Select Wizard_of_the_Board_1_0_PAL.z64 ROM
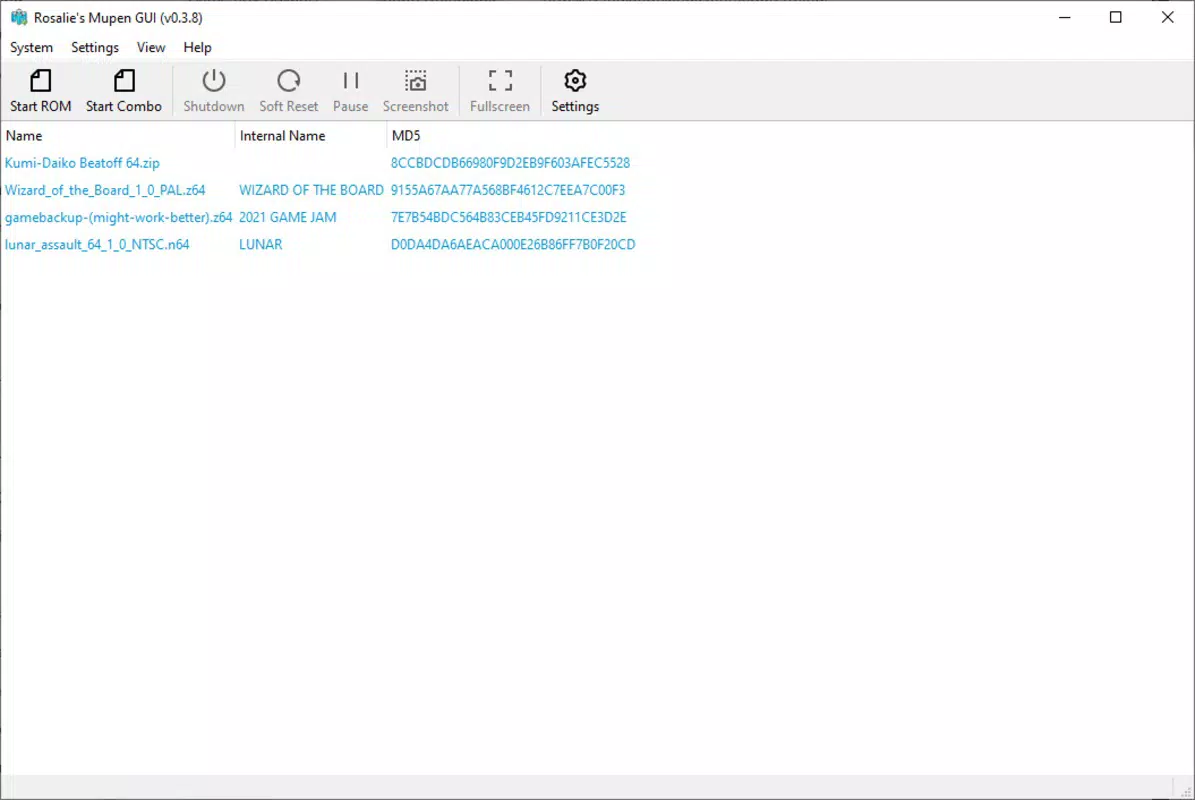Screen dimensions: 1195x800 point(105,190)
